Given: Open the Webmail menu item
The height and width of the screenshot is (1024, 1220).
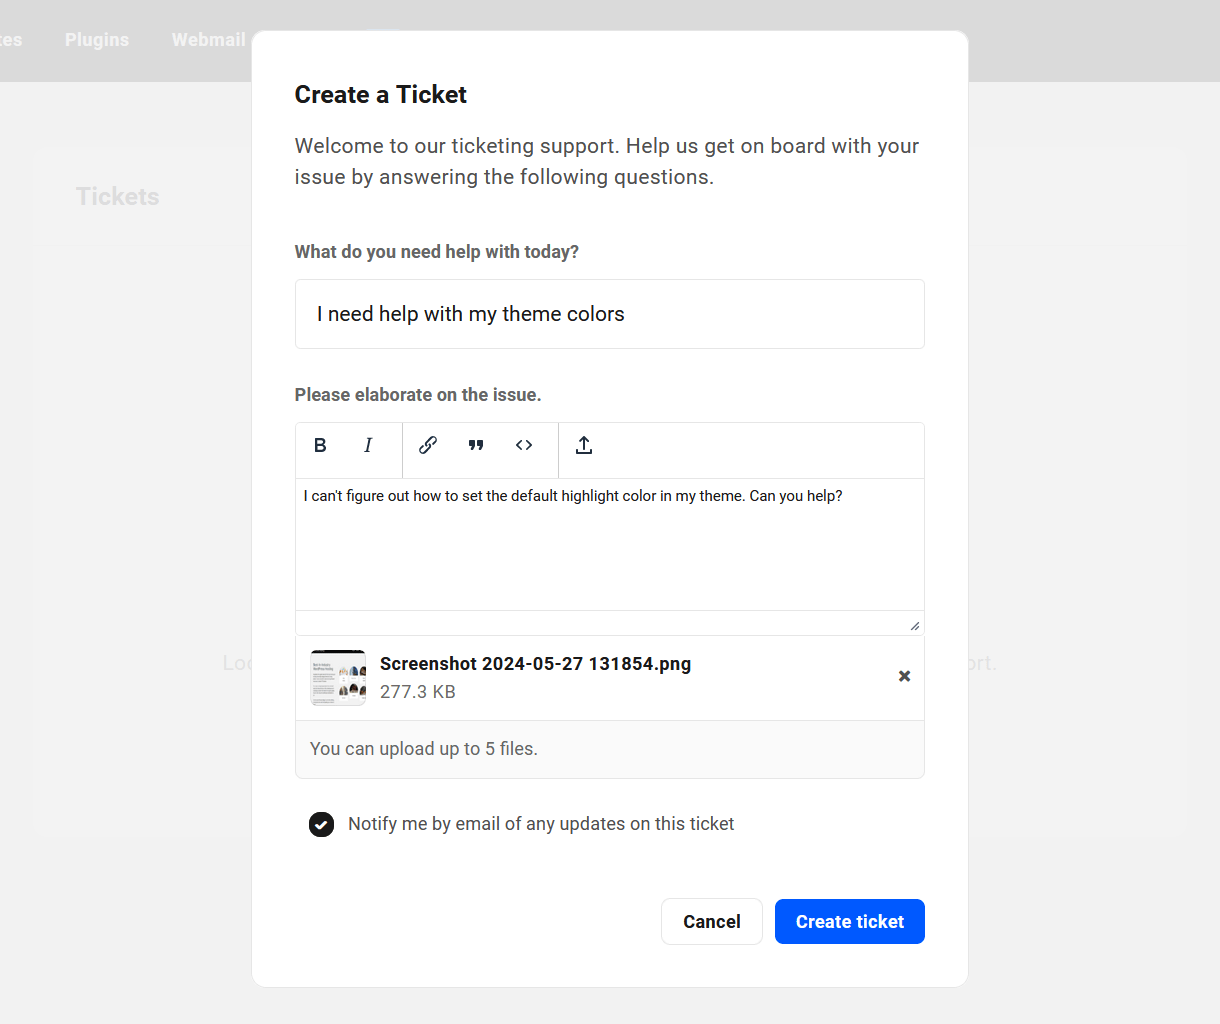Looking at the screenshot, I should 208,40.
